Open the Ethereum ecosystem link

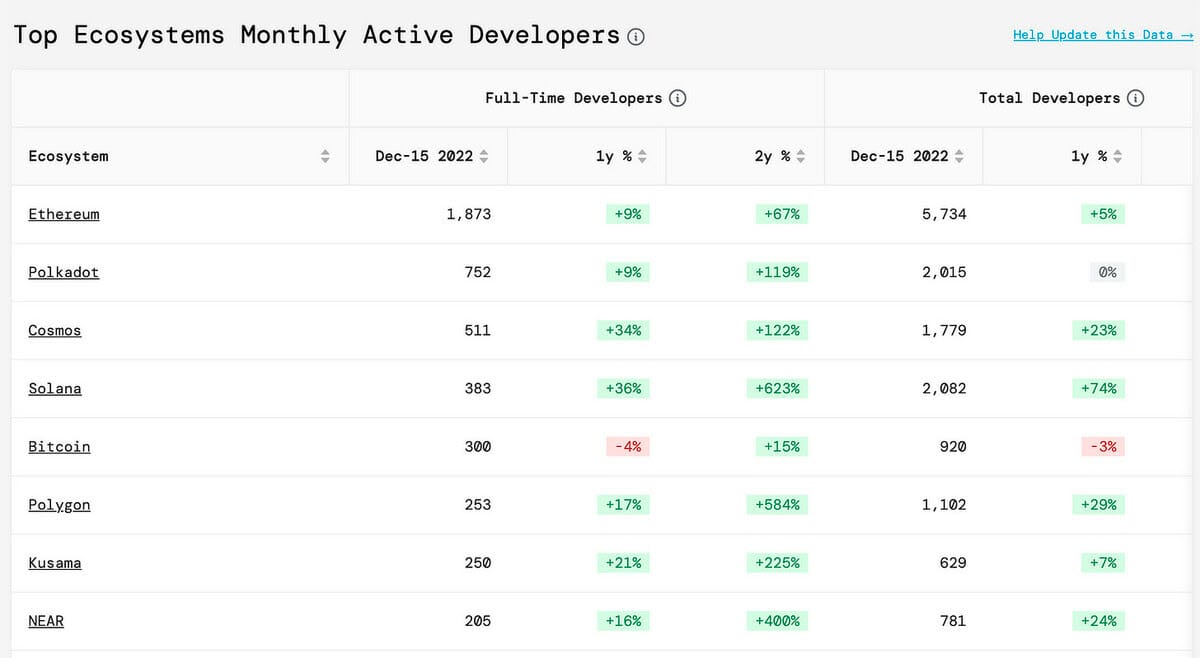[x=64, y=214]
